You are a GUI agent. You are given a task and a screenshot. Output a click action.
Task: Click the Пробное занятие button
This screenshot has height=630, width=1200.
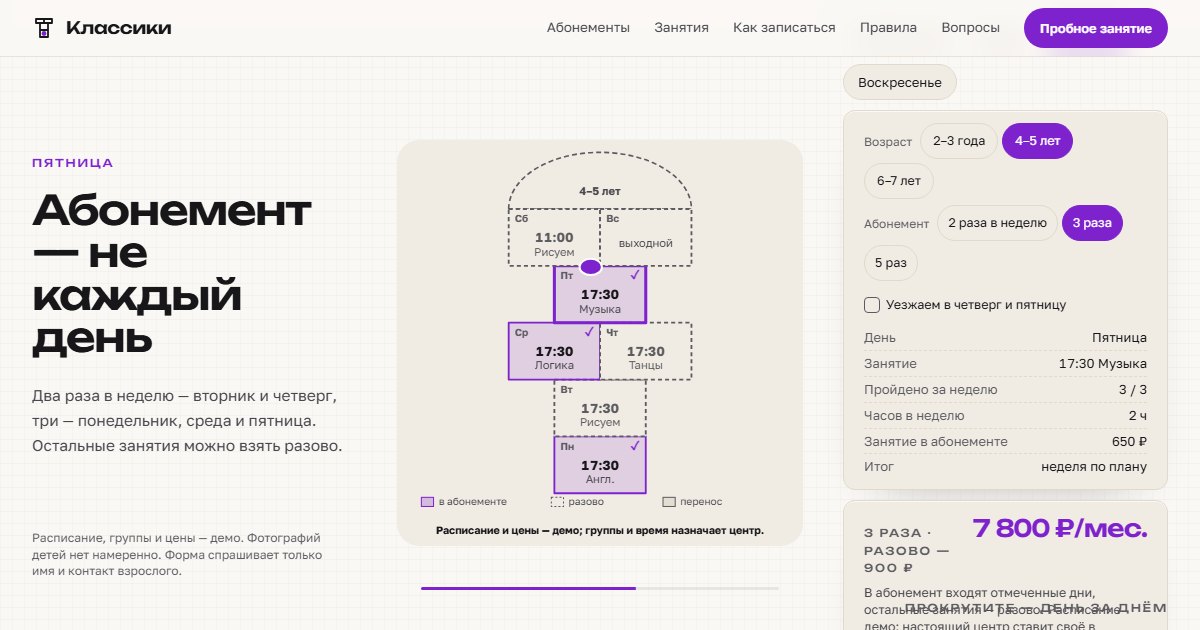1096,28
